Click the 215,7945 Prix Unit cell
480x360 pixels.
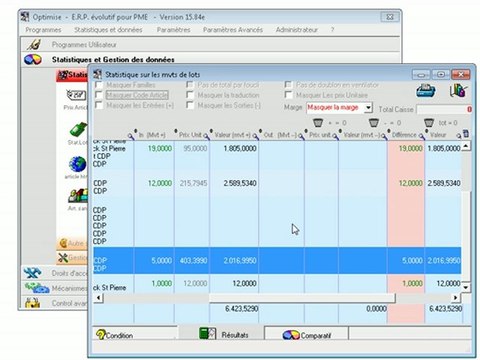click(194, 183)
